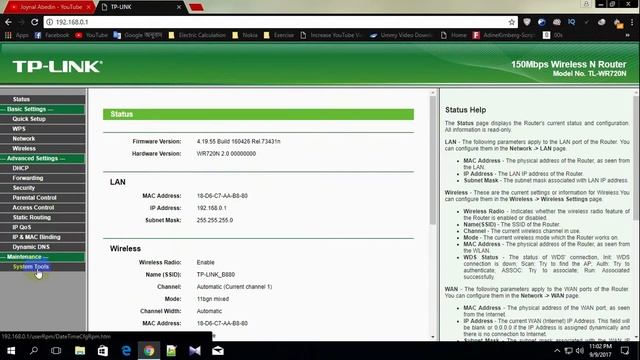Open the Nokia bookmark folder
Viewport: 640px width, 360px height.
tap(245, 36)
